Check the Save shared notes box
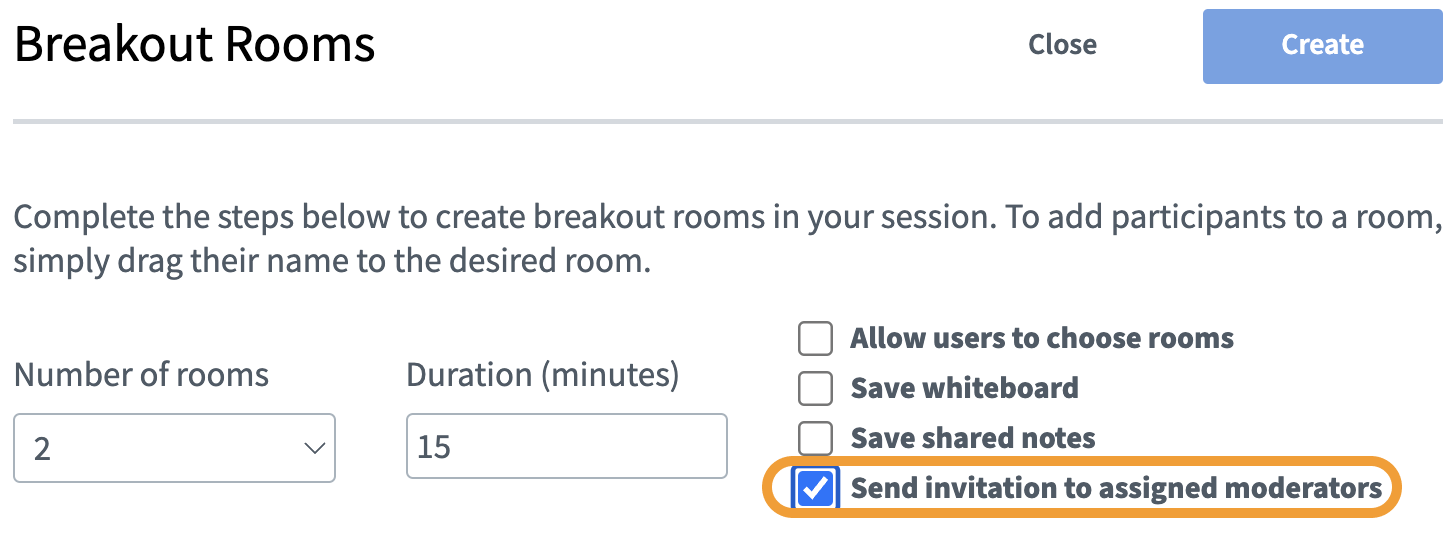Viewport: 1456px width, 544px height. point(815,438)
